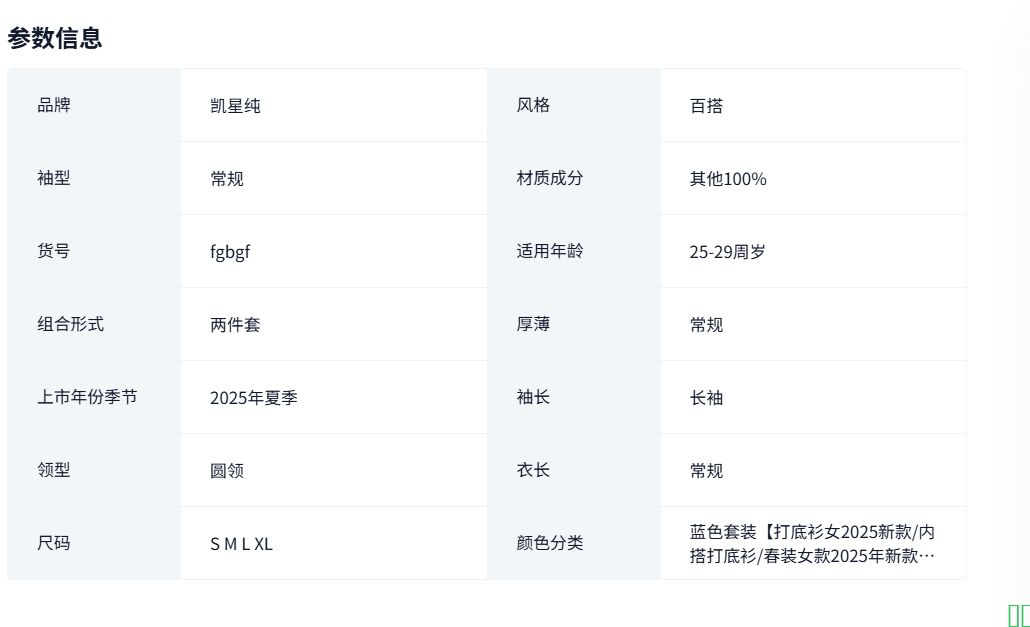Click the 袖长 value 长袖

tap(706, 398)
